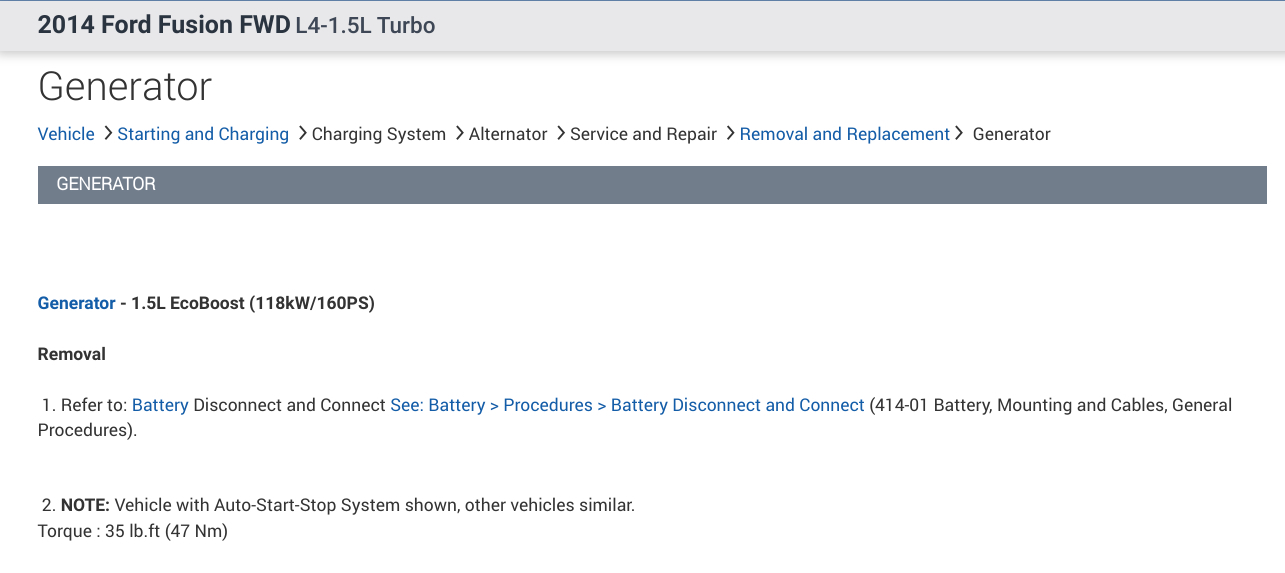Screen dimensions: 1285x573
Task: Click the chevron after Charging System breadcrumb
Action: 459,133
